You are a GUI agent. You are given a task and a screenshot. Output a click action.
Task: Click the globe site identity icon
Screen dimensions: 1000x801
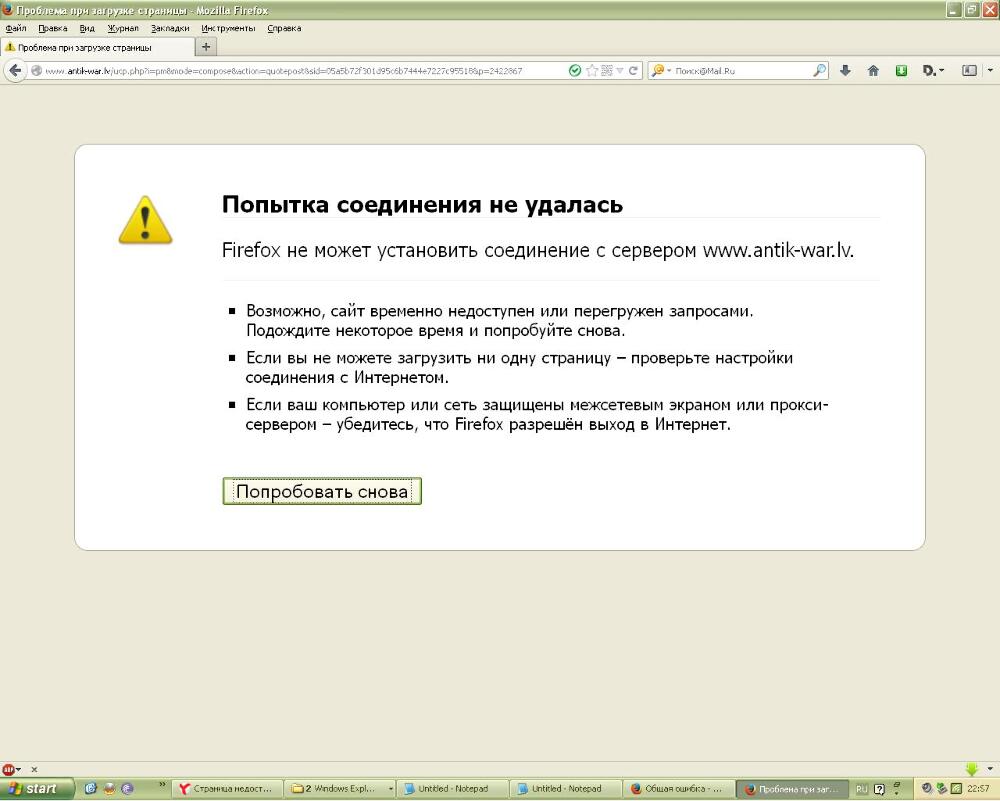pos(36,71)
